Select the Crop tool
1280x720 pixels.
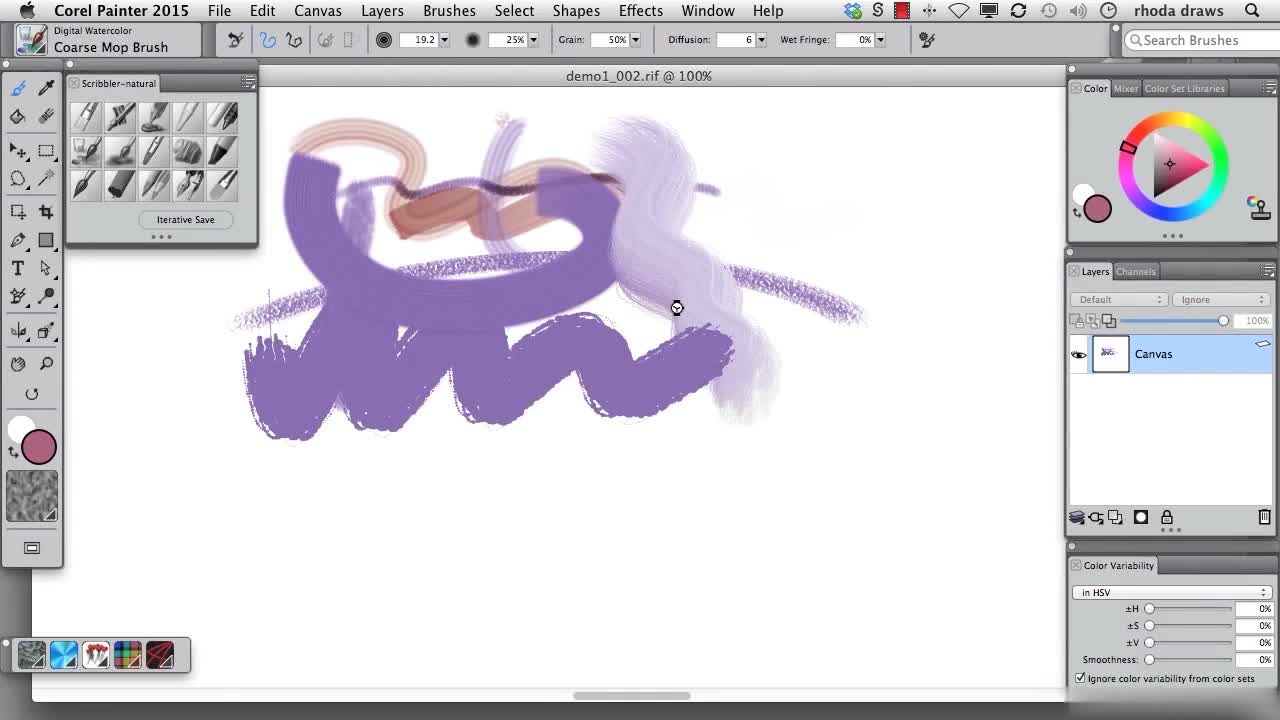46,212
